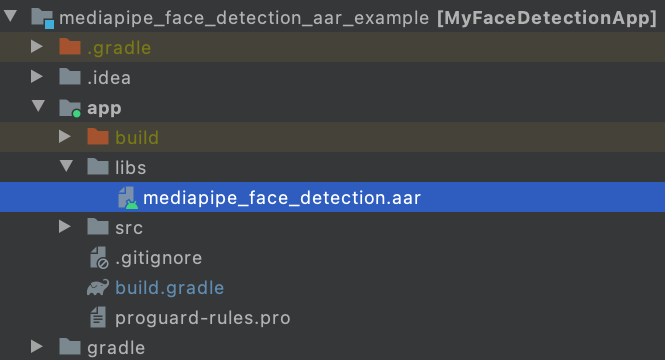Expand the src folder arrow
The image size is (665, 360).
click(x=65, y=226)
